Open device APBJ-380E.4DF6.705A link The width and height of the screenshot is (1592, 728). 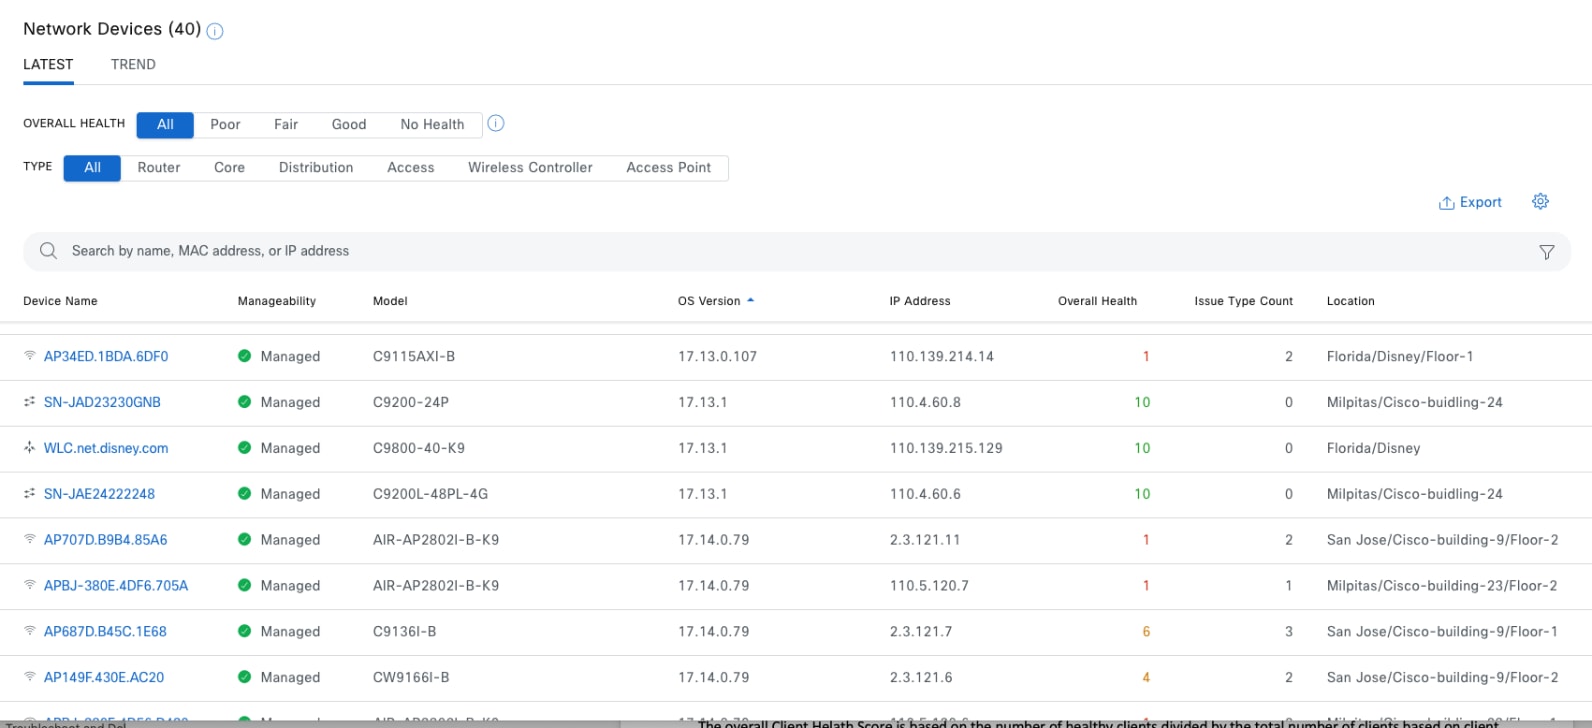tap(116, 586)
